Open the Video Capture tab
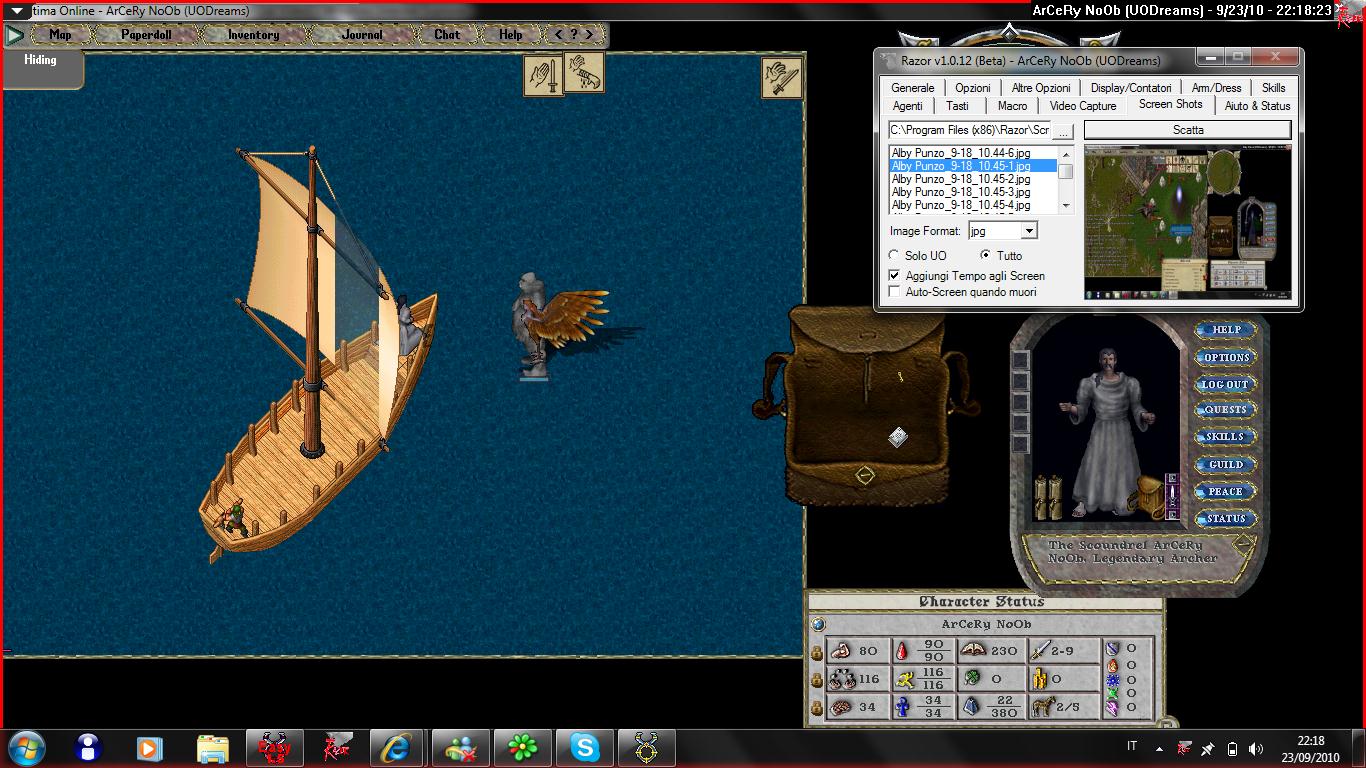This screenshot has height=768, width=1366. (x=1083, y=106)
